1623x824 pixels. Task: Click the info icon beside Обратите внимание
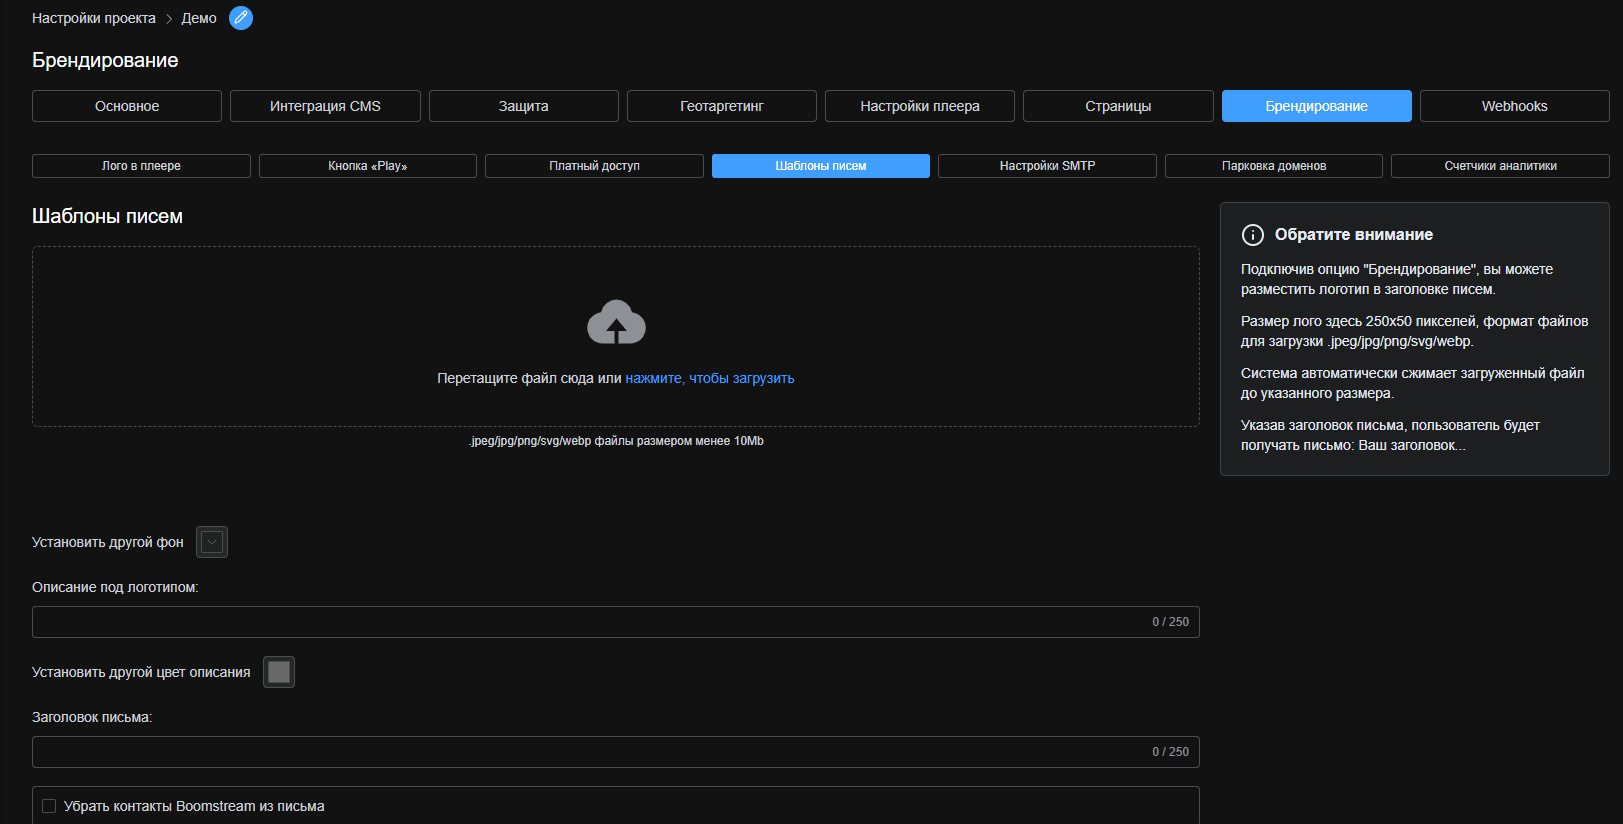pos(1253,235)
